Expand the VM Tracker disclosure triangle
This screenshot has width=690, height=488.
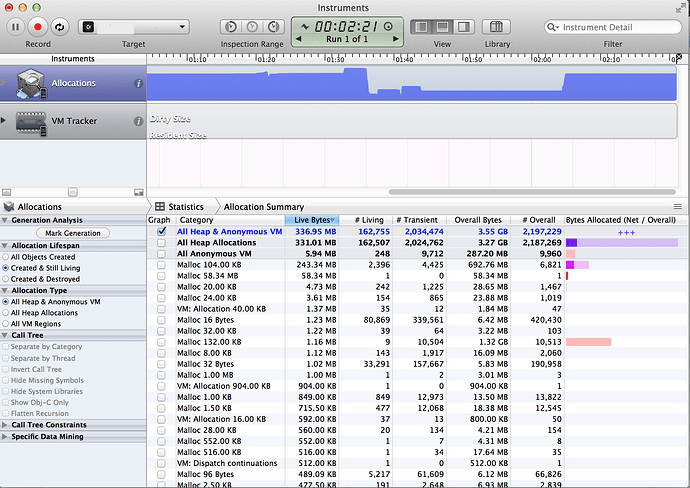pyautogui.click(x=4, y=121)
